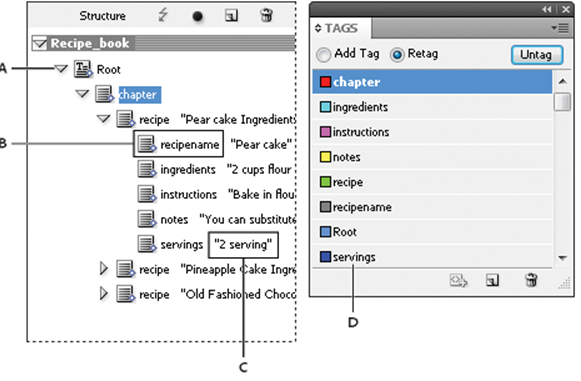This screenshot has width=581, height=381.
Task: Click the gray recipename color swatch
Action: 325,207
